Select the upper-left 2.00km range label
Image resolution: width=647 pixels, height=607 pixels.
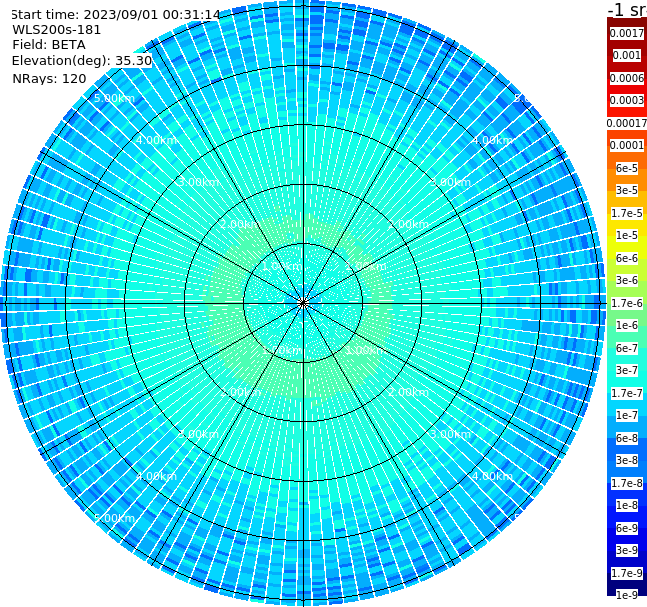point(241,224)
